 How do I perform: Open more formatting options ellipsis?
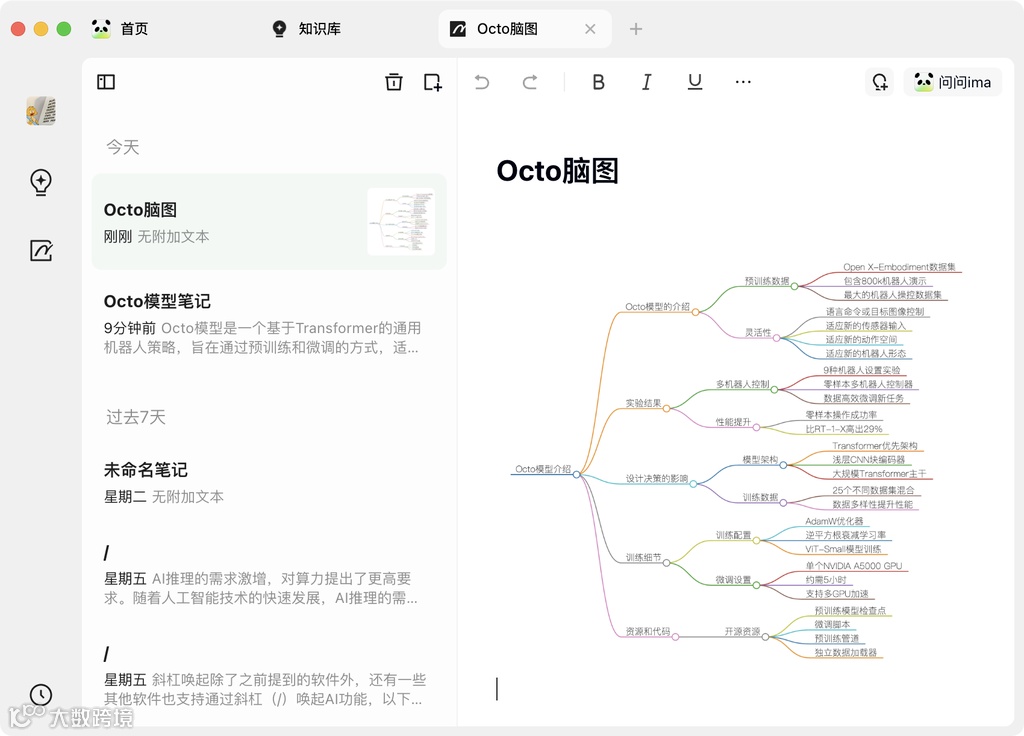tap(743, 82)
